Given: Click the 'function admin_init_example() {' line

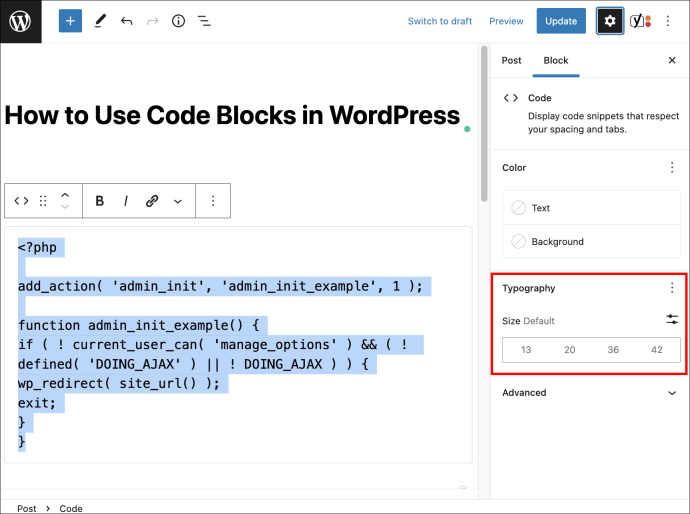Looking at the screenshot, I should point(139,325).
